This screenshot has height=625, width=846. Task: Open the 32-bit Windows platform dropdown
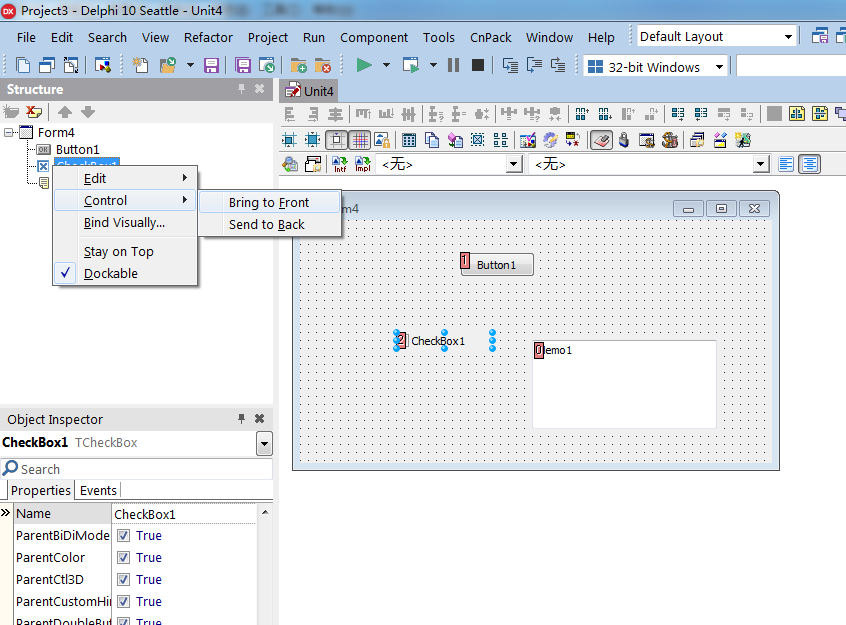click(x=719, y=67)
